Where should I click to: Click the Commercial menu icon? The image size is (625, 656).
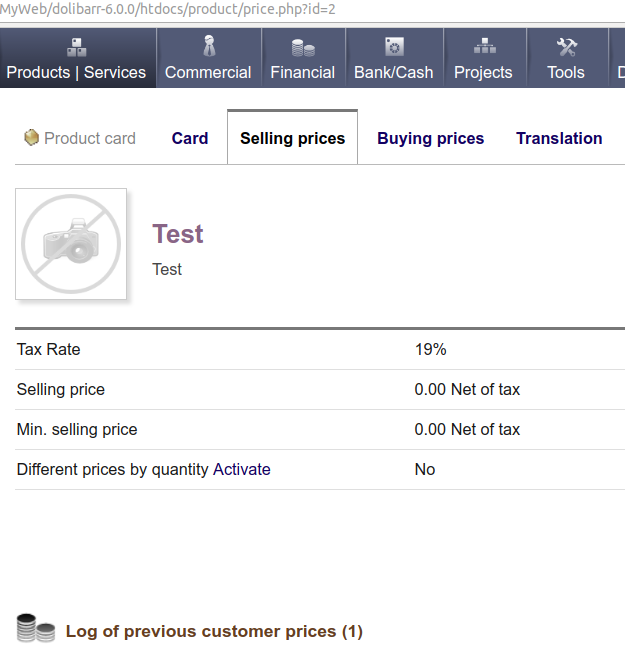[x=208, y=47]
